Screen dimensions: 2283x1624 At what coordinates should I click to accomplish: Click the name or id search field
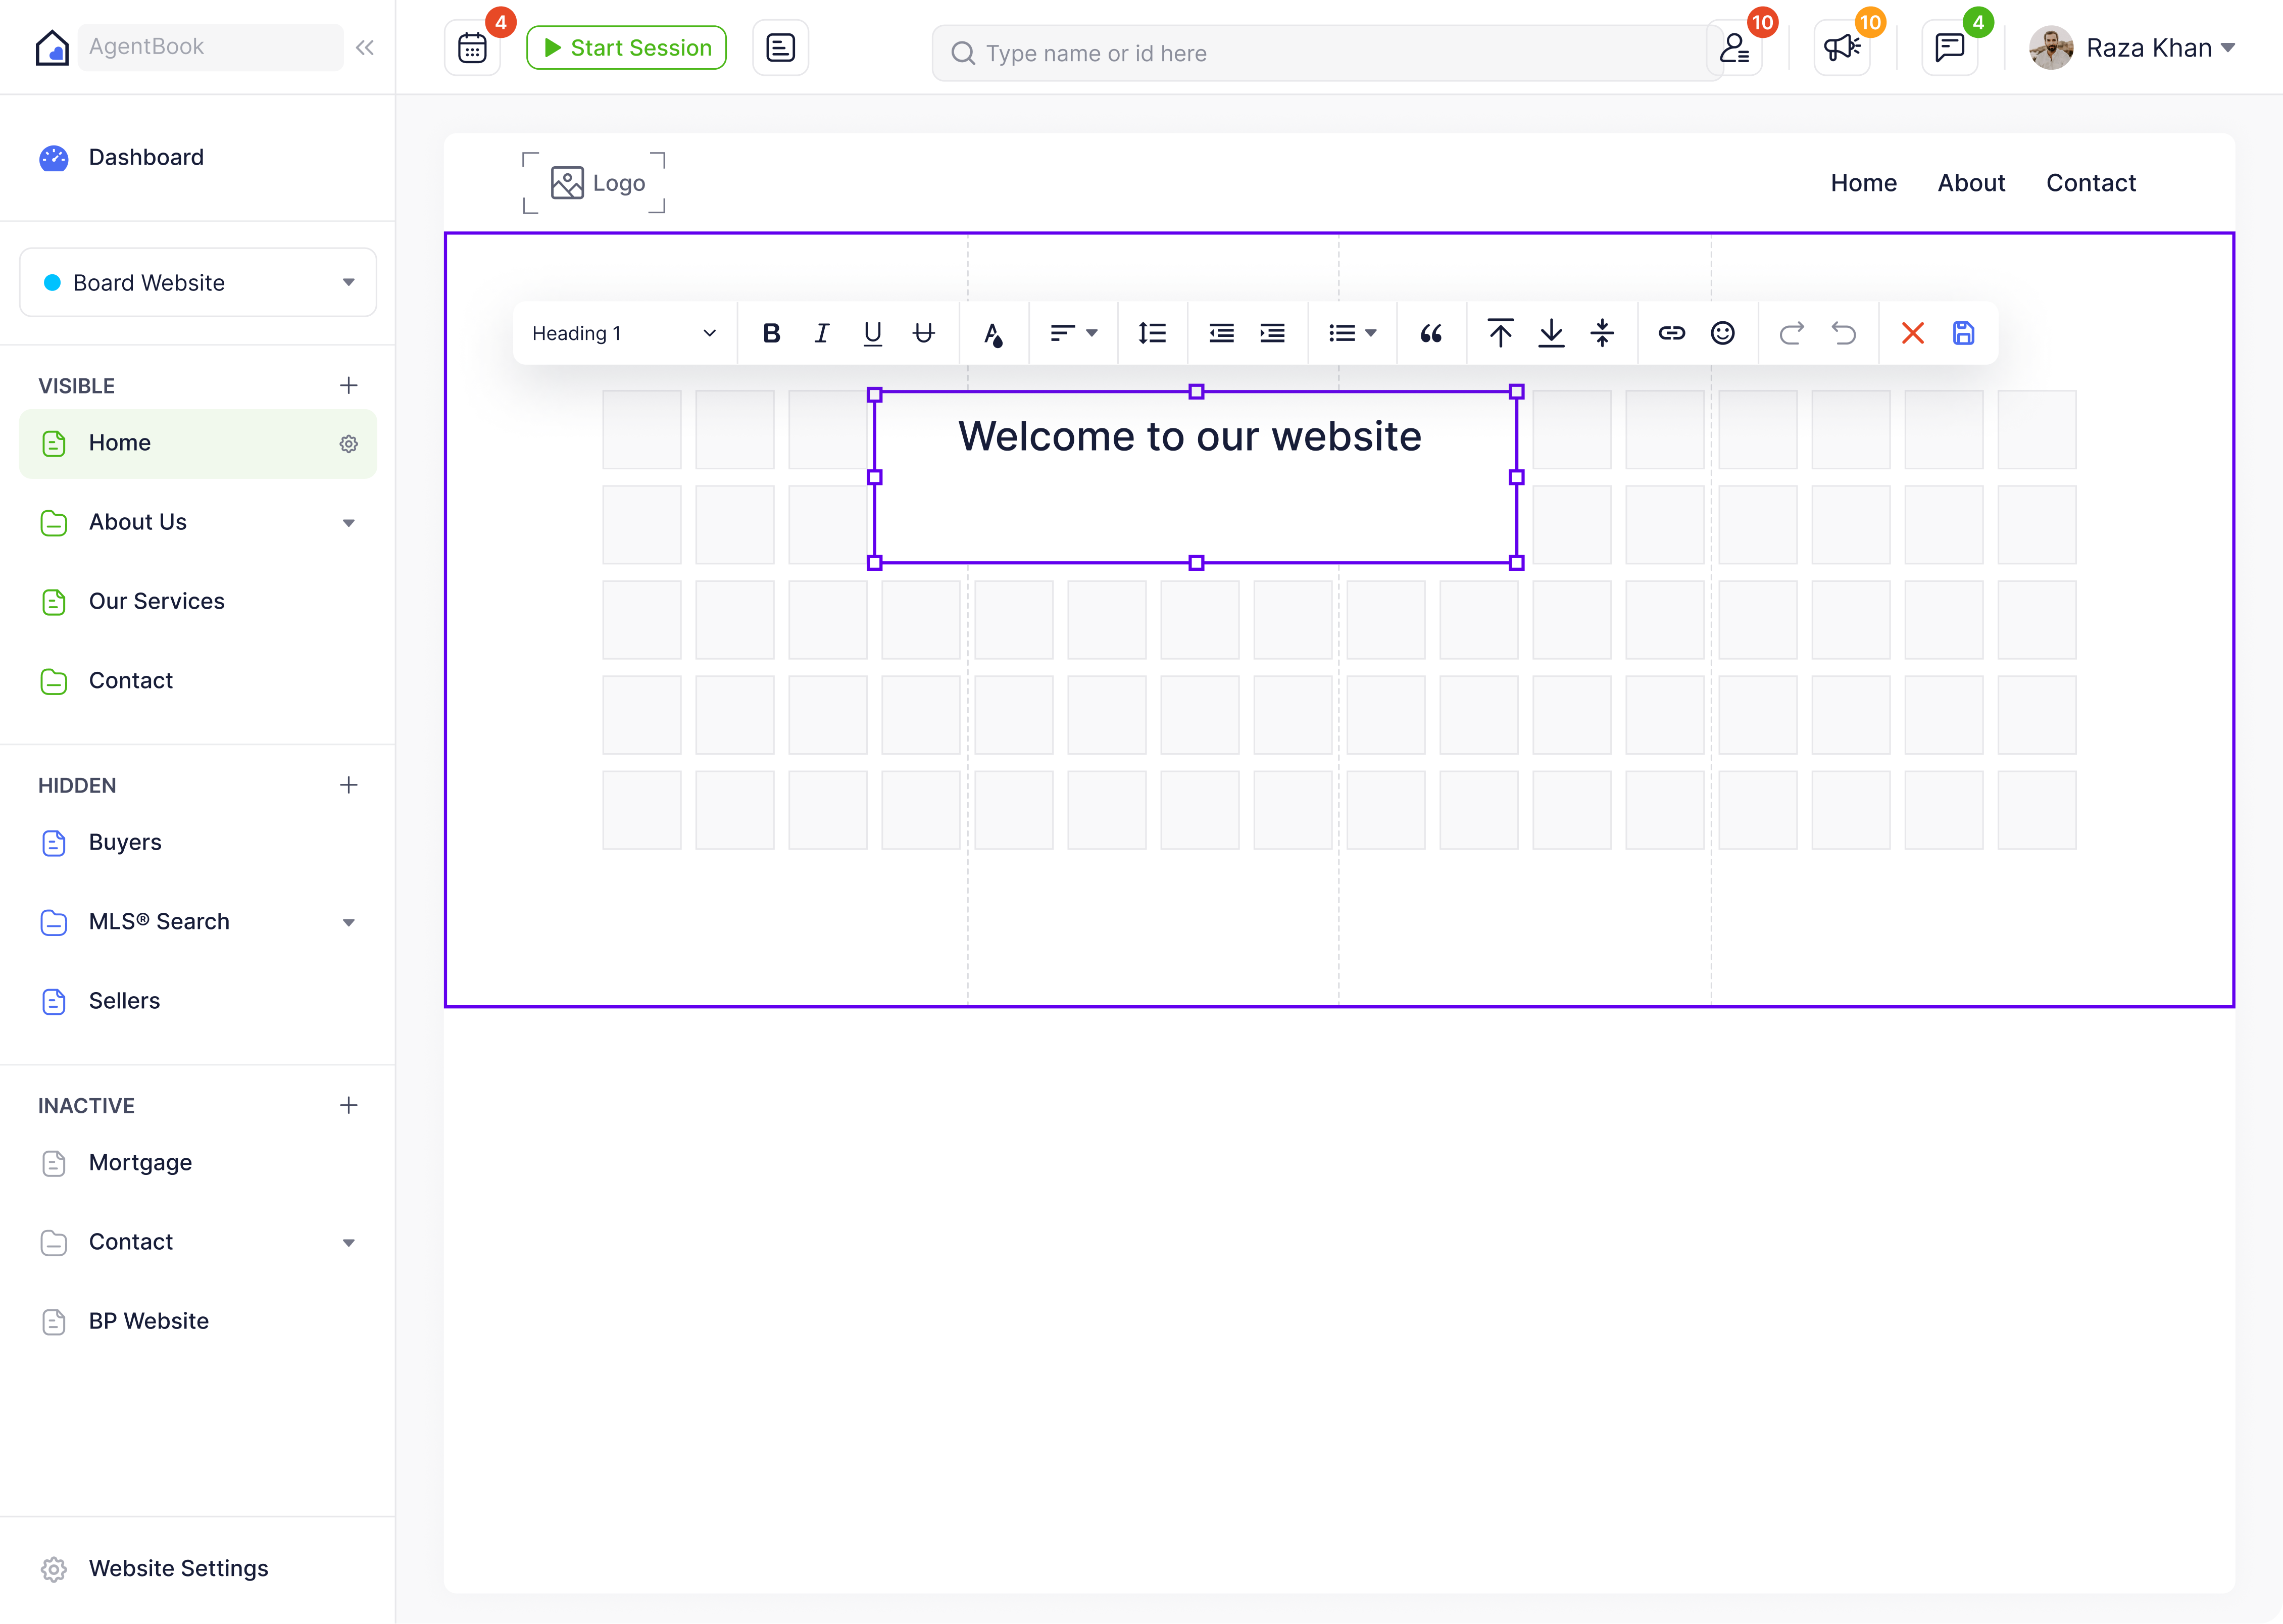(1330, 53)
